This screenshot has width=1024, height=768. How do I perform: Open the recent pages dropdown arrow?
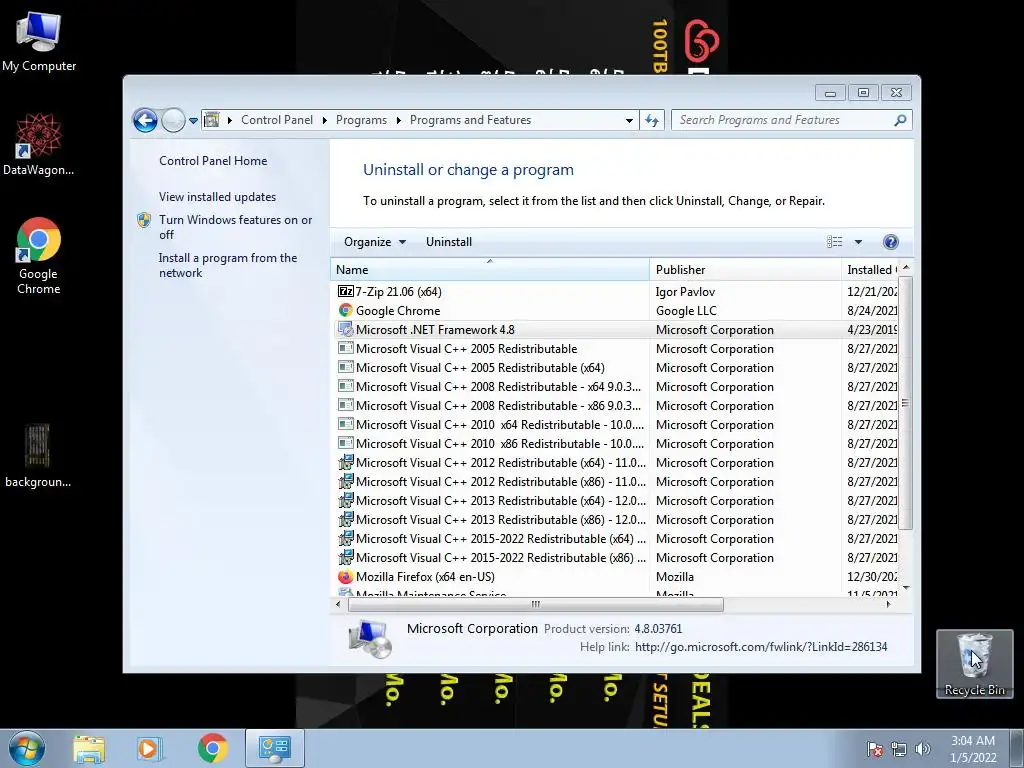tap(193, 121)
